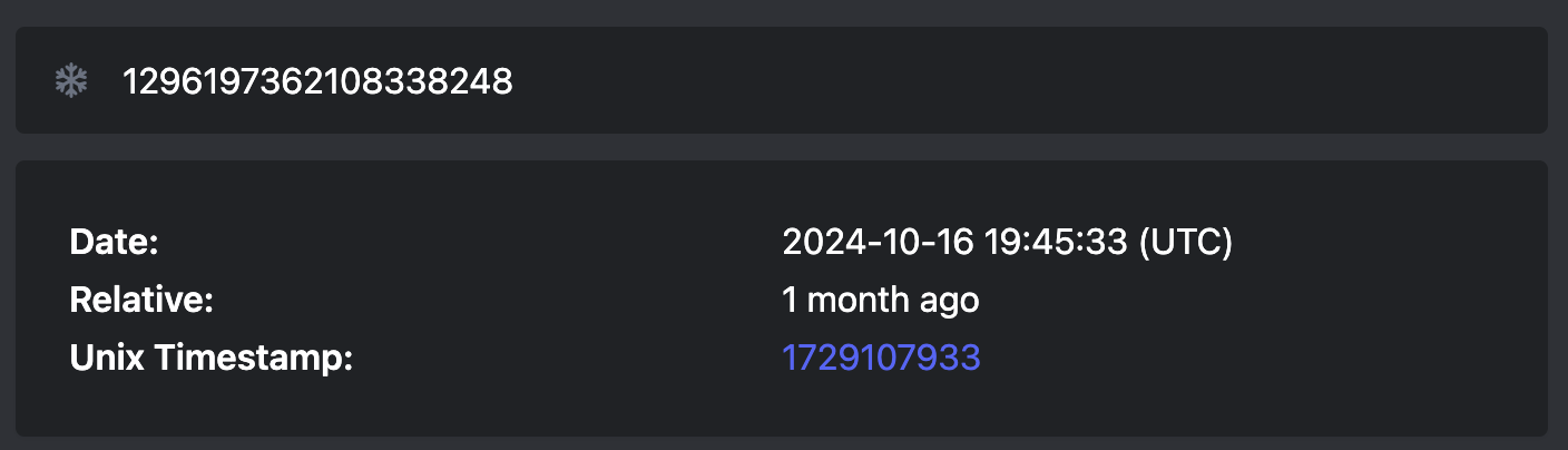Open the Unix timestamp link 1729107933
The image size is (1568, 450).
click(x=881, y=358)
